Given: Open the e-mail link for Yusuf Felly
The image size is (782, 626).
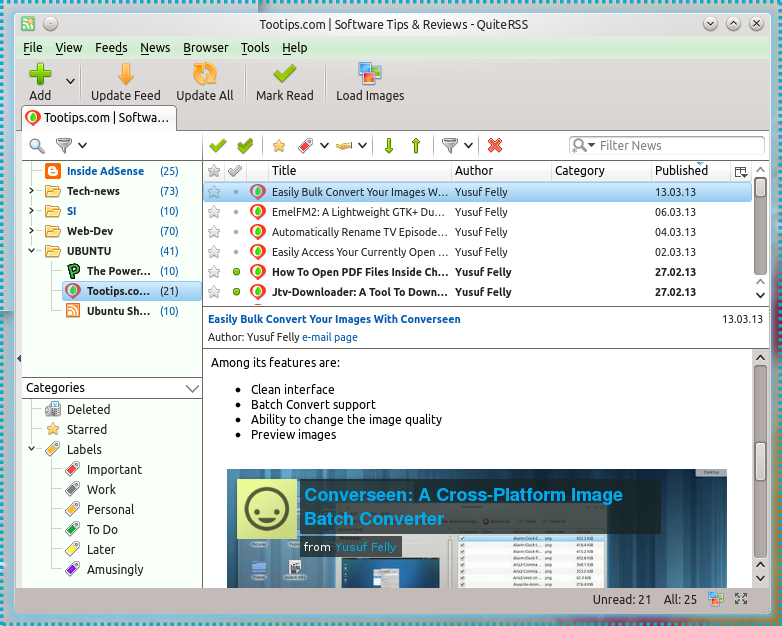Looking at the screenshot, I should 330,337.
